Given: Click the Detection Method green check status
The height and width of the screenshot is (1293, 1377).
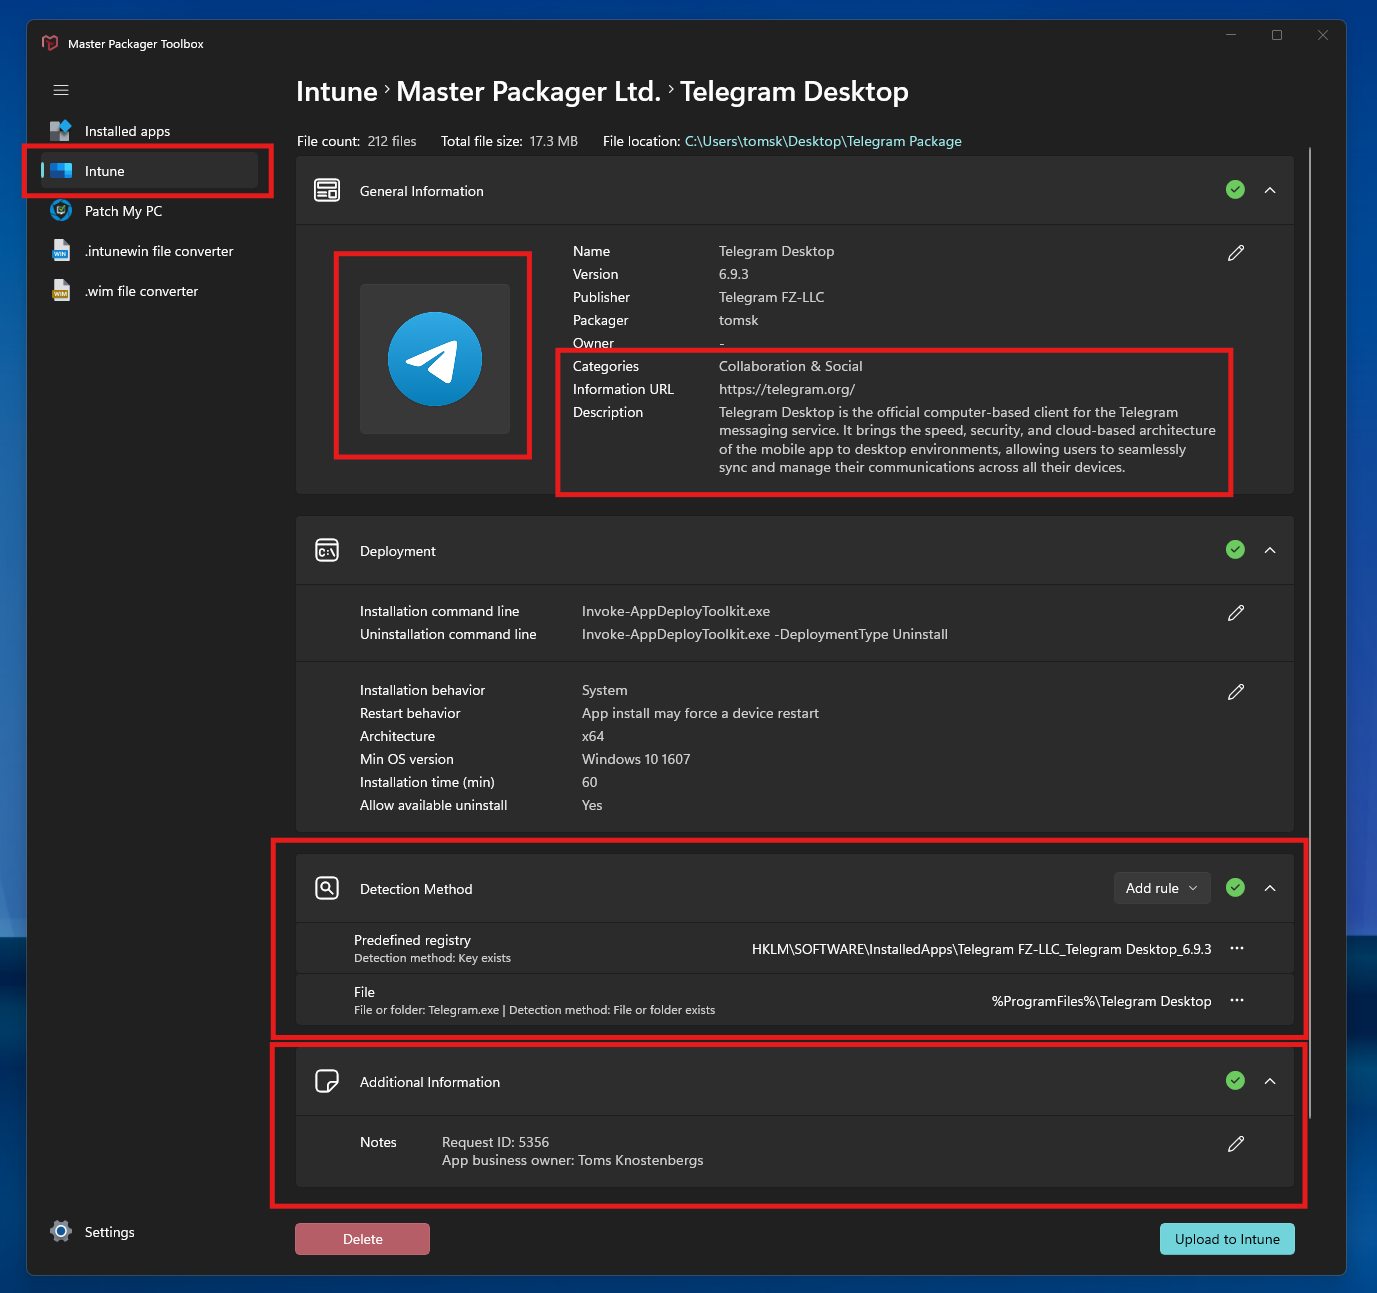Looking at the screenshot, I should tap(1236, 887).
